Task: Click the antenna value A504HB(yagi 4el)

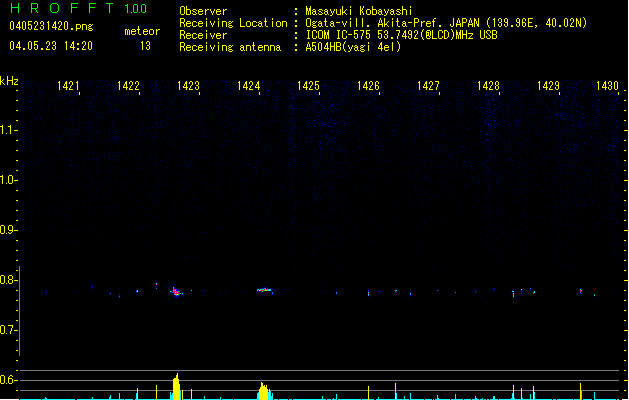Action: point(353,47)
